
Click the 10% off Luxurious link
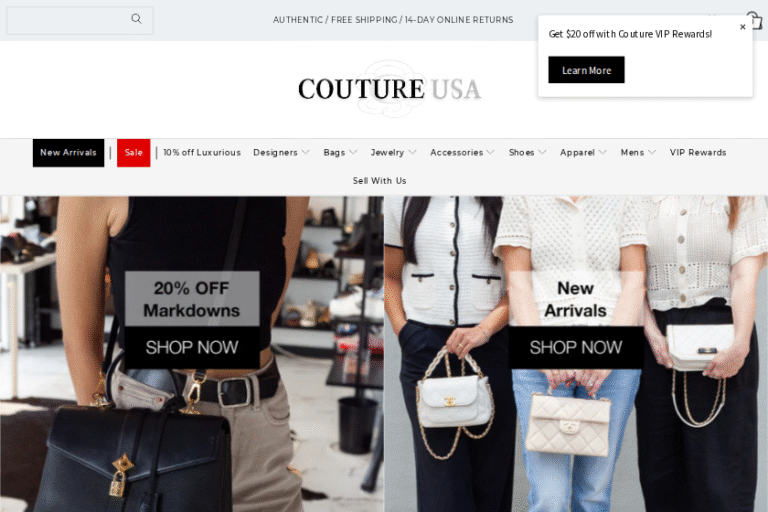[202, 152]
